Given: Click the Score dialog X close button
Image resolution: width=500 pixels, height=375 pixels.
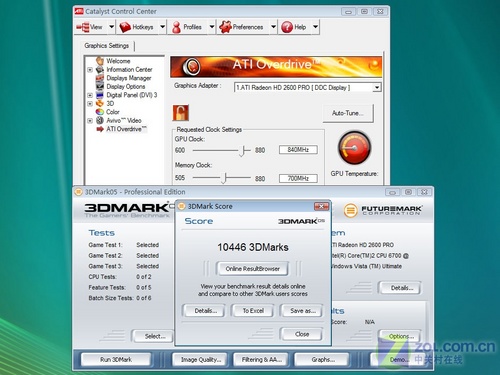Looking at the screenshot, I should 321,206.
